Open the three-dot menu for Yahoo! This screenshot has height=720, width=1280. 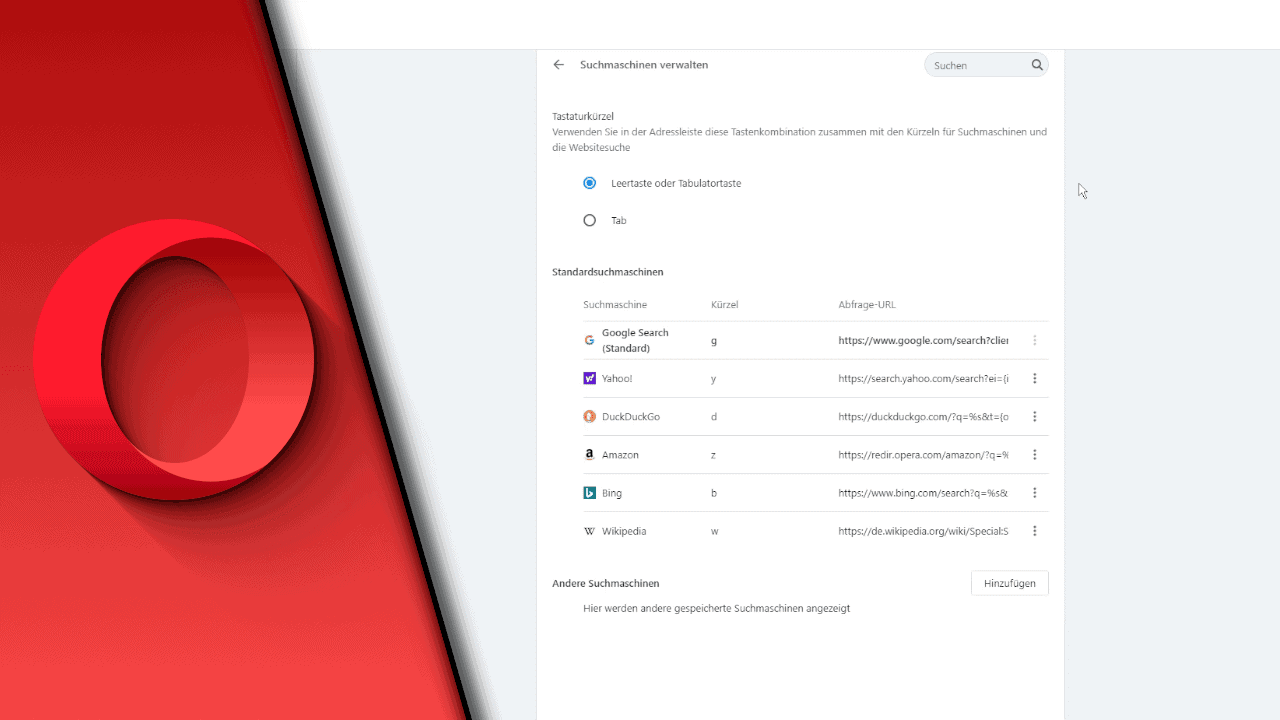1035,378
